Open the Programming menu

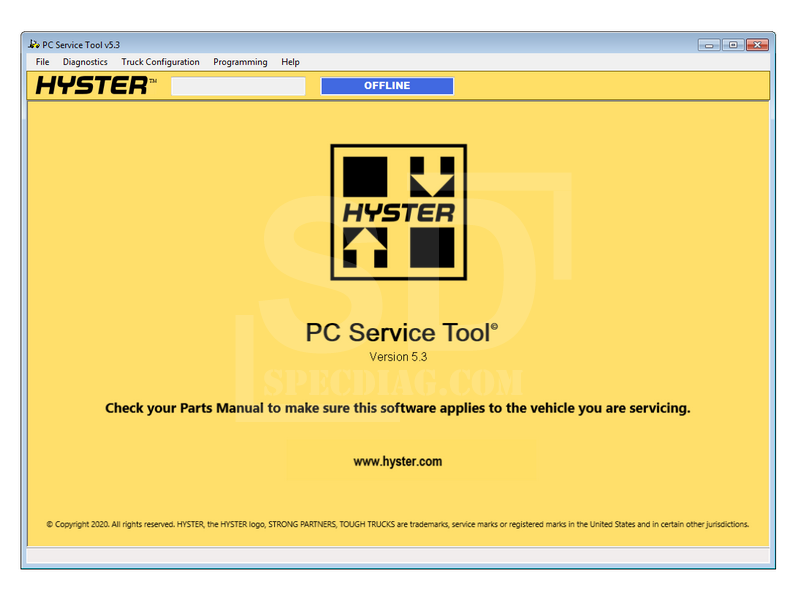click(x=240, y=62)
